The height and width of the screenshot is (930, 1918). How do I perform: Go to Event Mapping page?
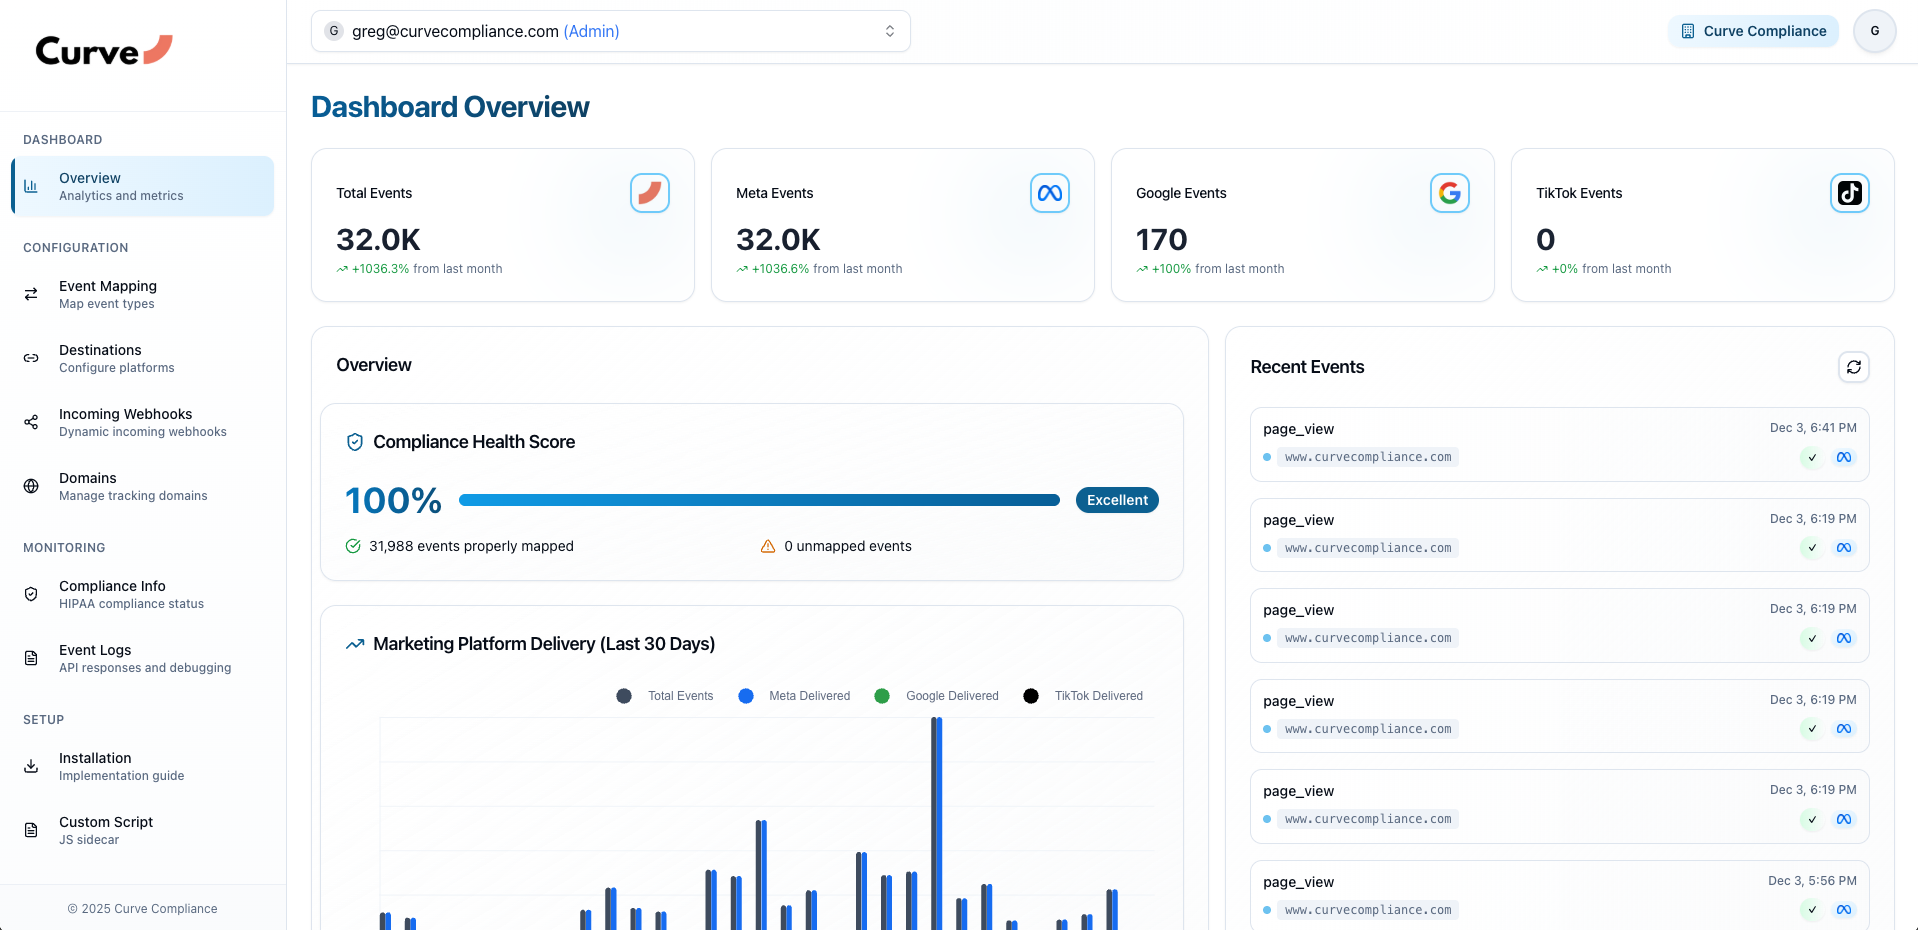[143, 294]
